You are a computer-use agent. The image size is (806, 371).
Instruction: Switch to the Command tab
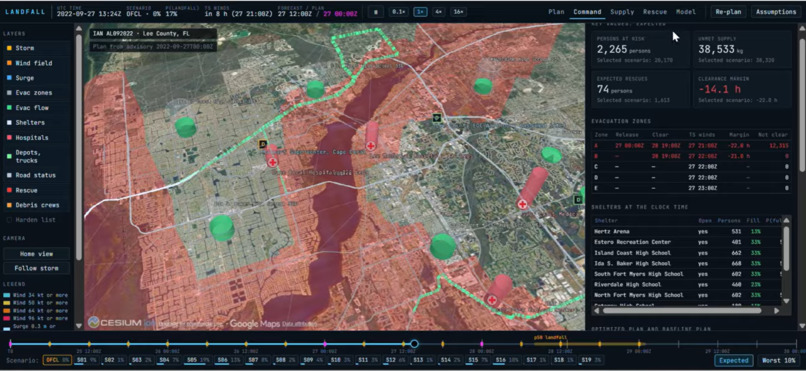pos(587,12)
